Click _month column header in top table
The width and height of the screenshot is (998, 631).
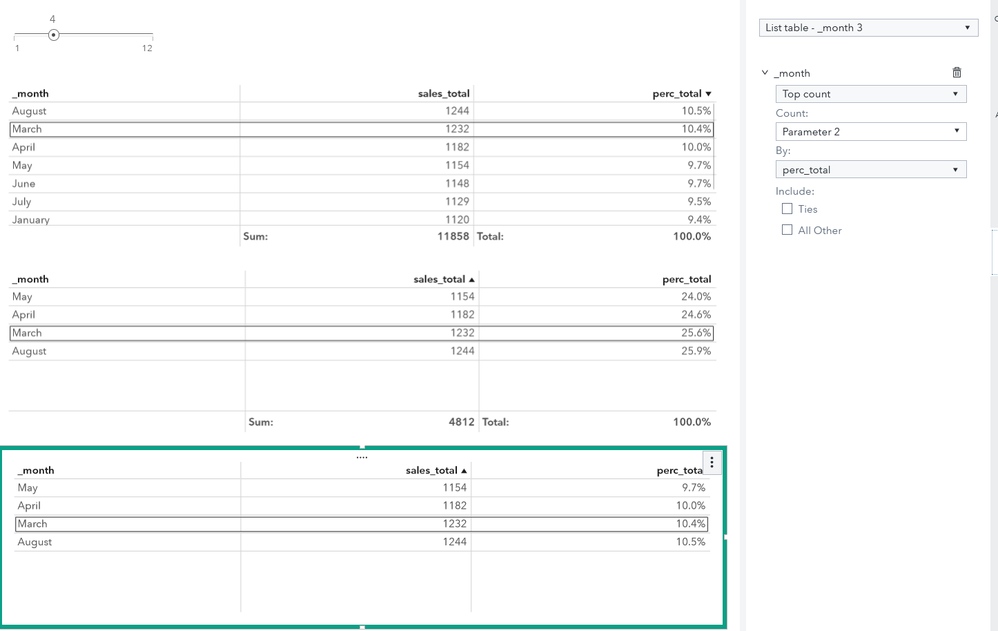[x=31, y=94]
